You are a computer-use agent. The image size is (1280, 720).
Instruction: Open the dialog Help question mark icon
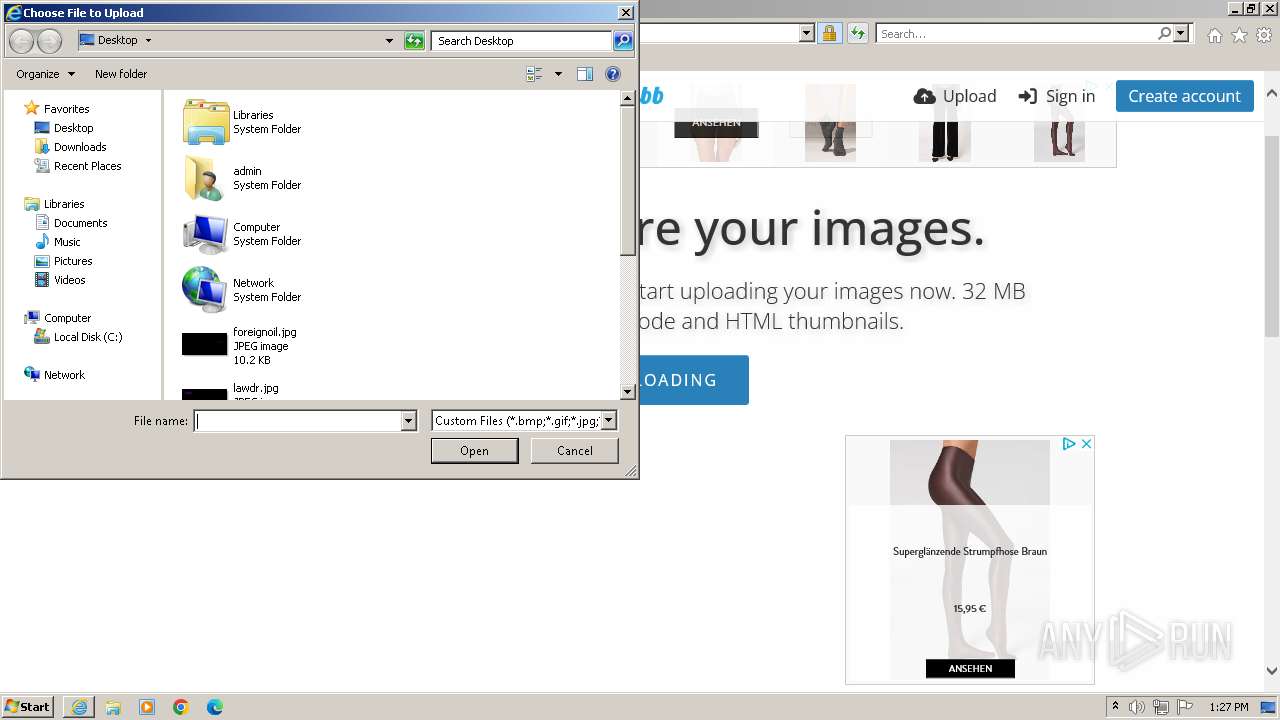point(613,74)
